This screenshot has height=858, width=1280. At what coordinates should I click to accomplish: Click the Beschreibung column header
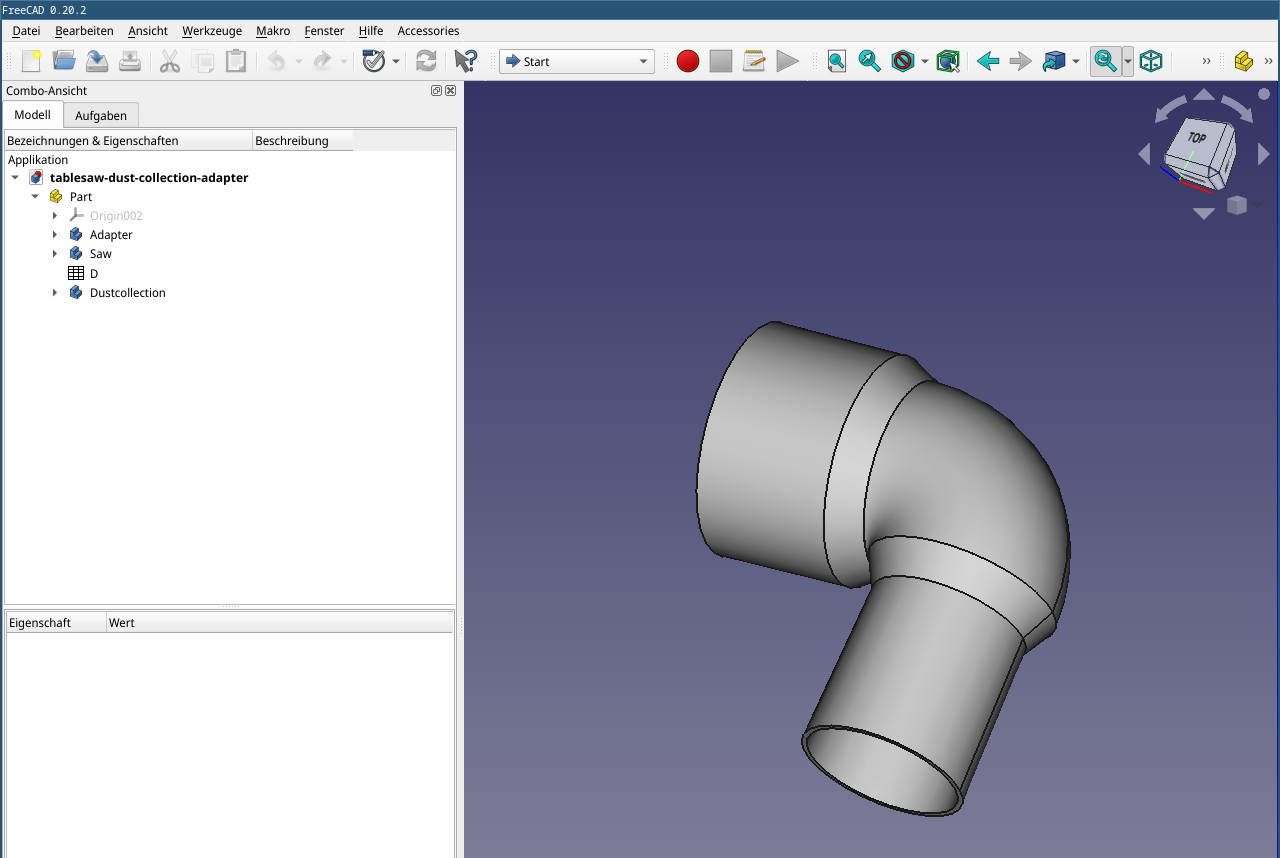point(292,141)
